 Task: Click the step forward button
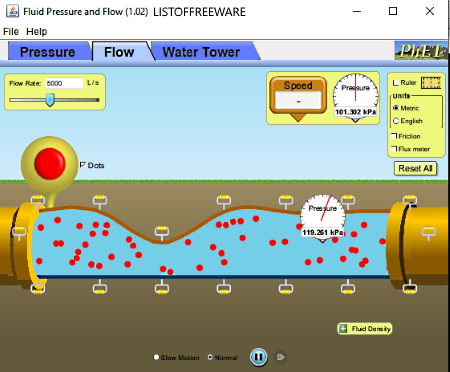[281, 357]
